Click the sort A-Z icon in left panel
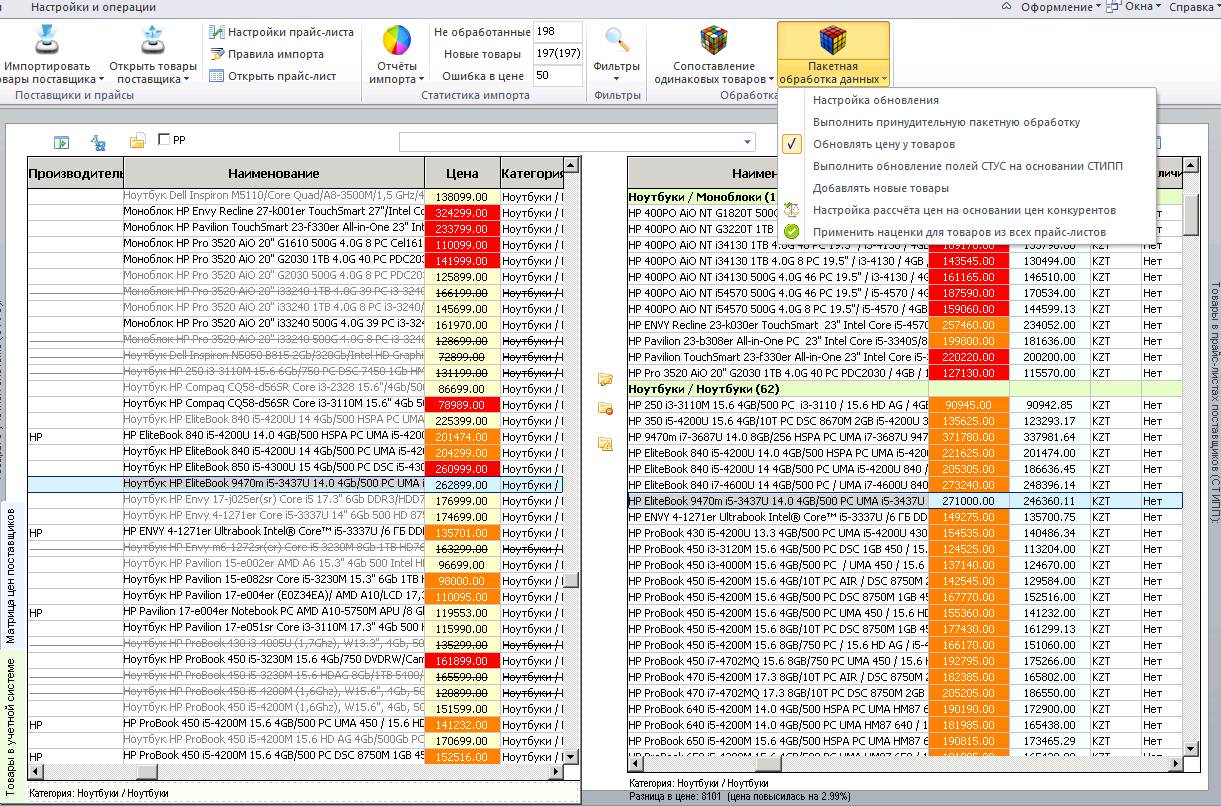This screenshot has width=1221, height=806. click(x=99, y=142)
